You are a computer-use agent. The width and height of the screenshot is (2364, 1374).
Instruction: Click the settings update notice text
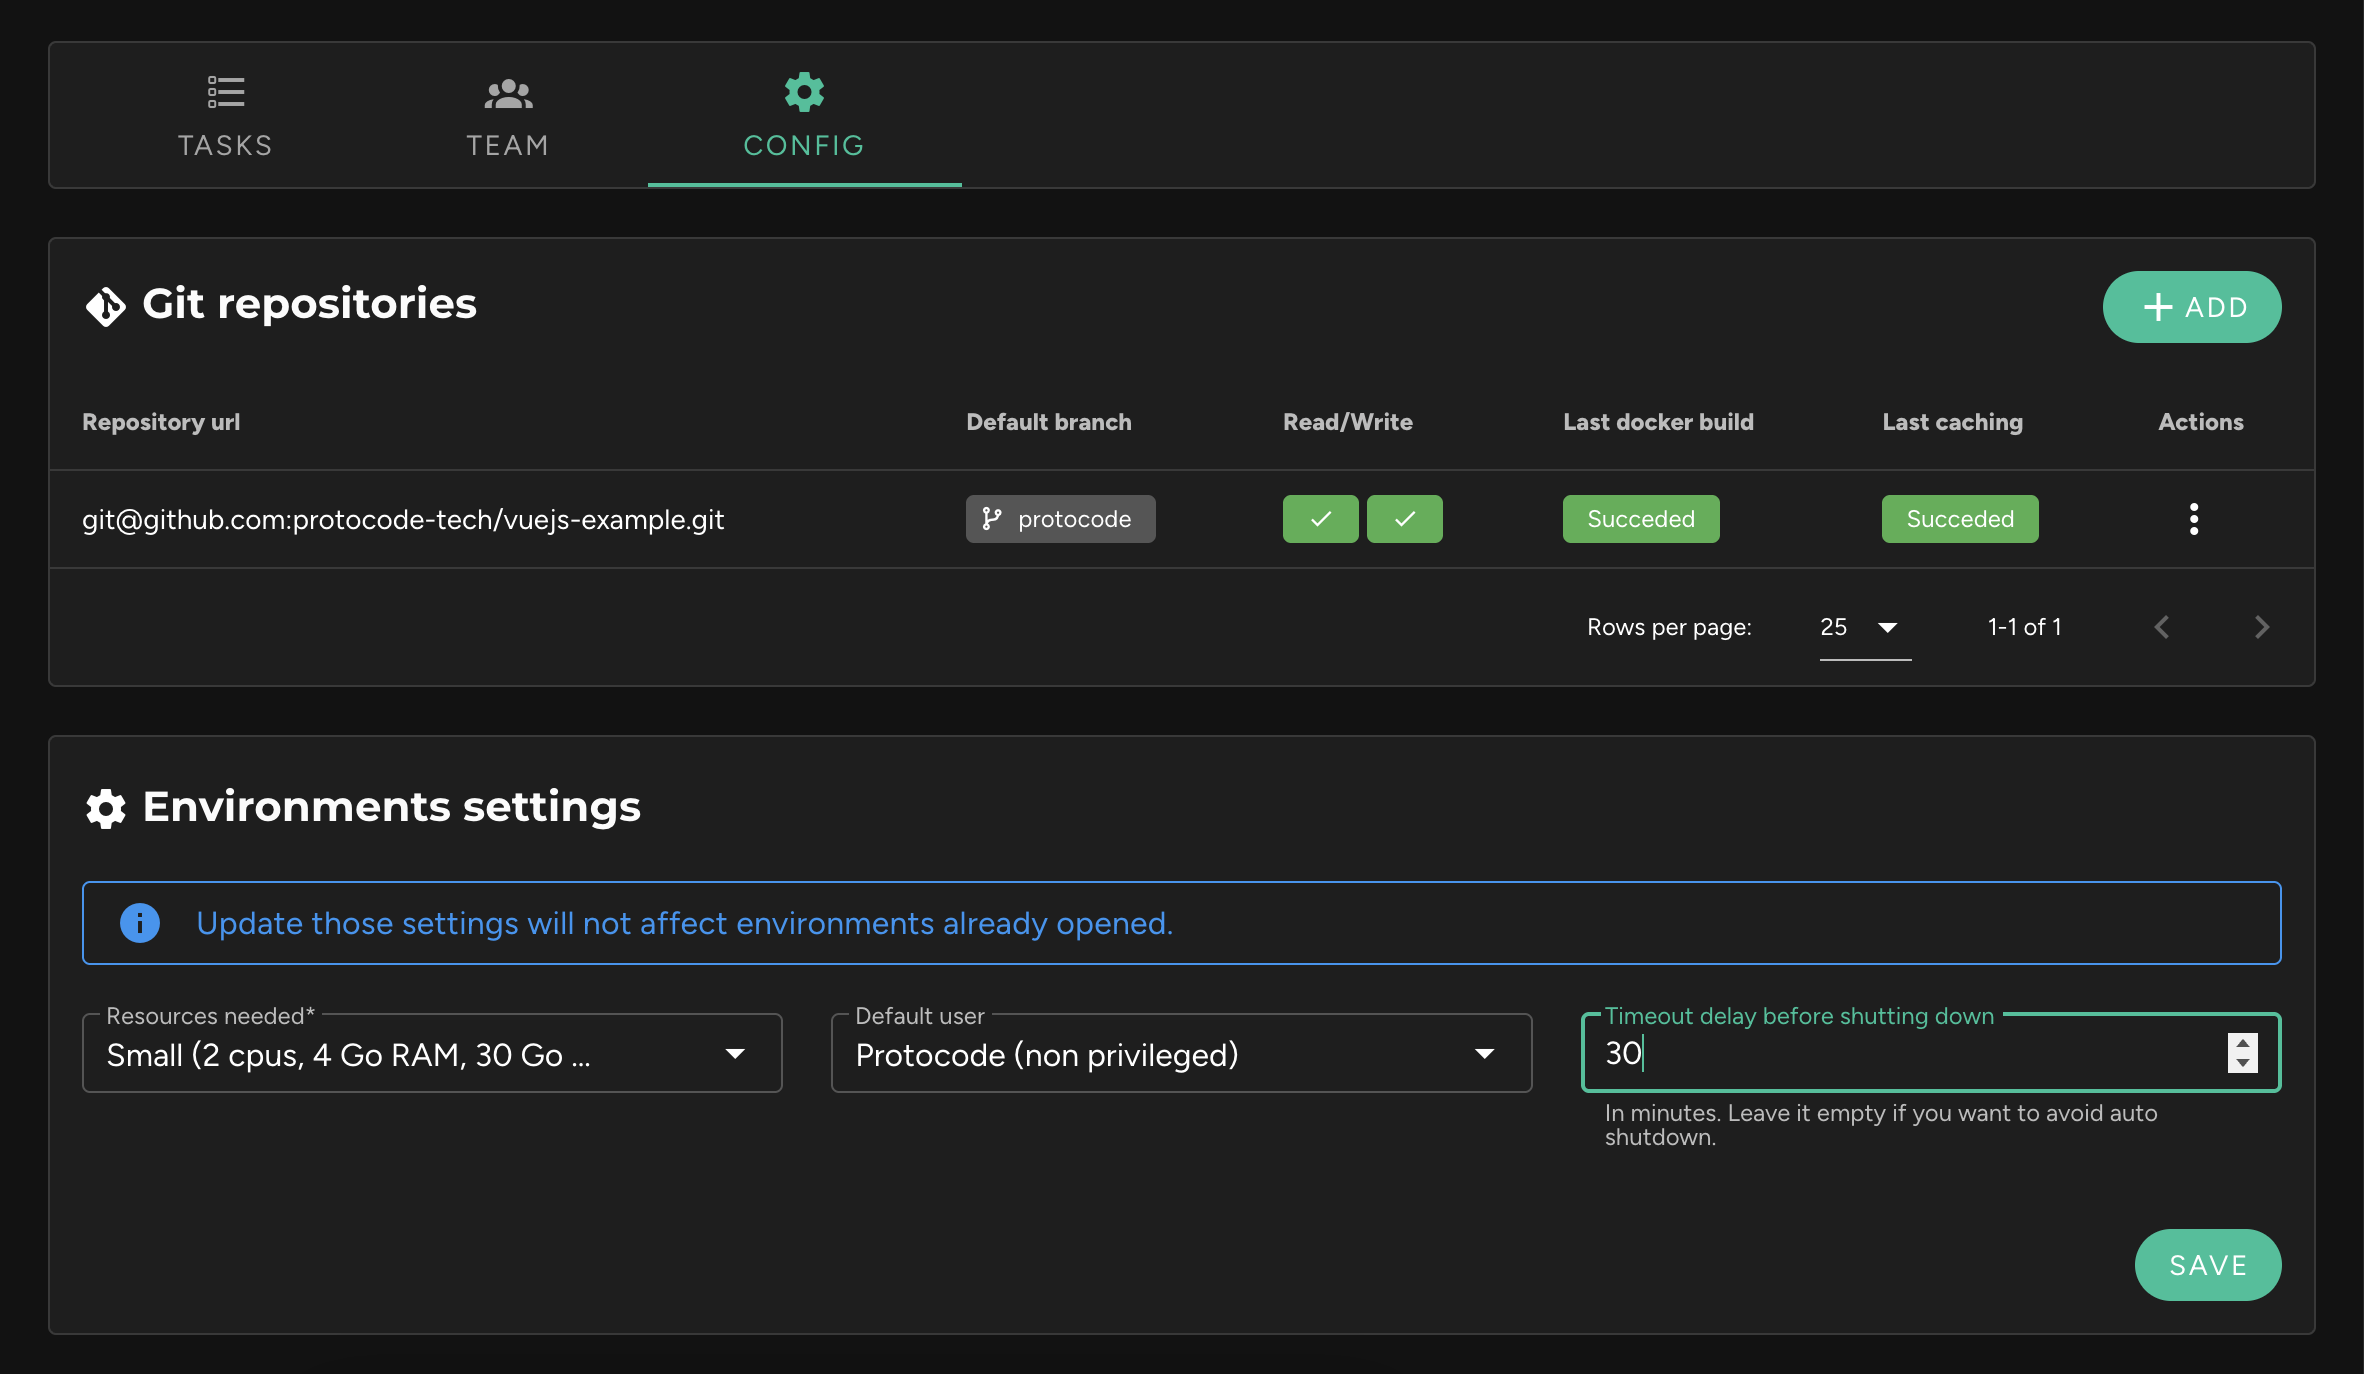pyautogui.click(x=684, y=923)
